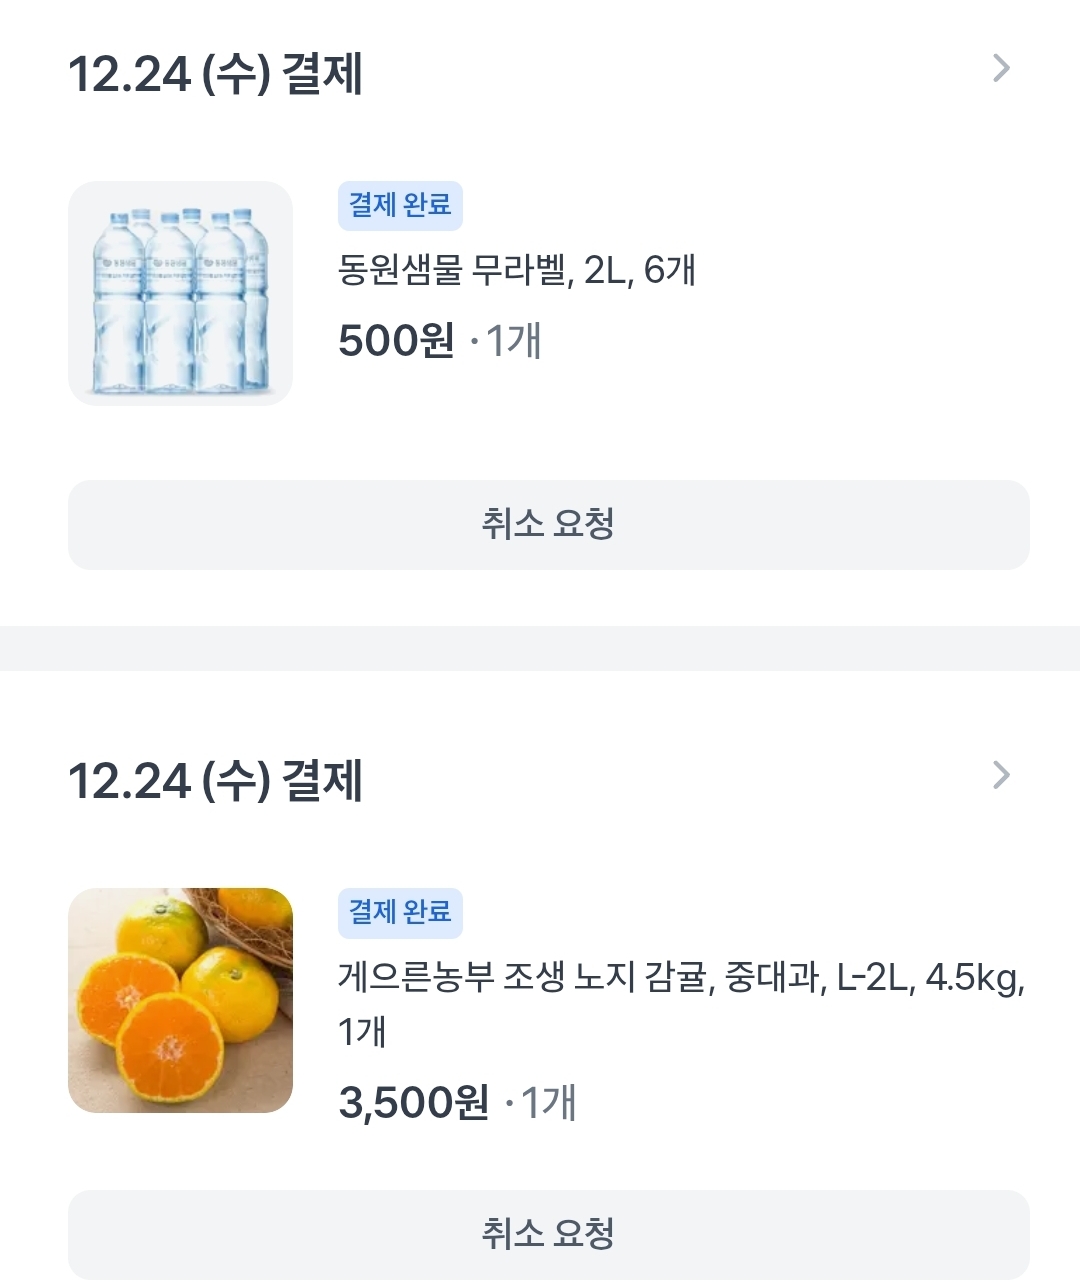
Task: Open details chevron for 동원샘물 order
Action: [1001, 69]
